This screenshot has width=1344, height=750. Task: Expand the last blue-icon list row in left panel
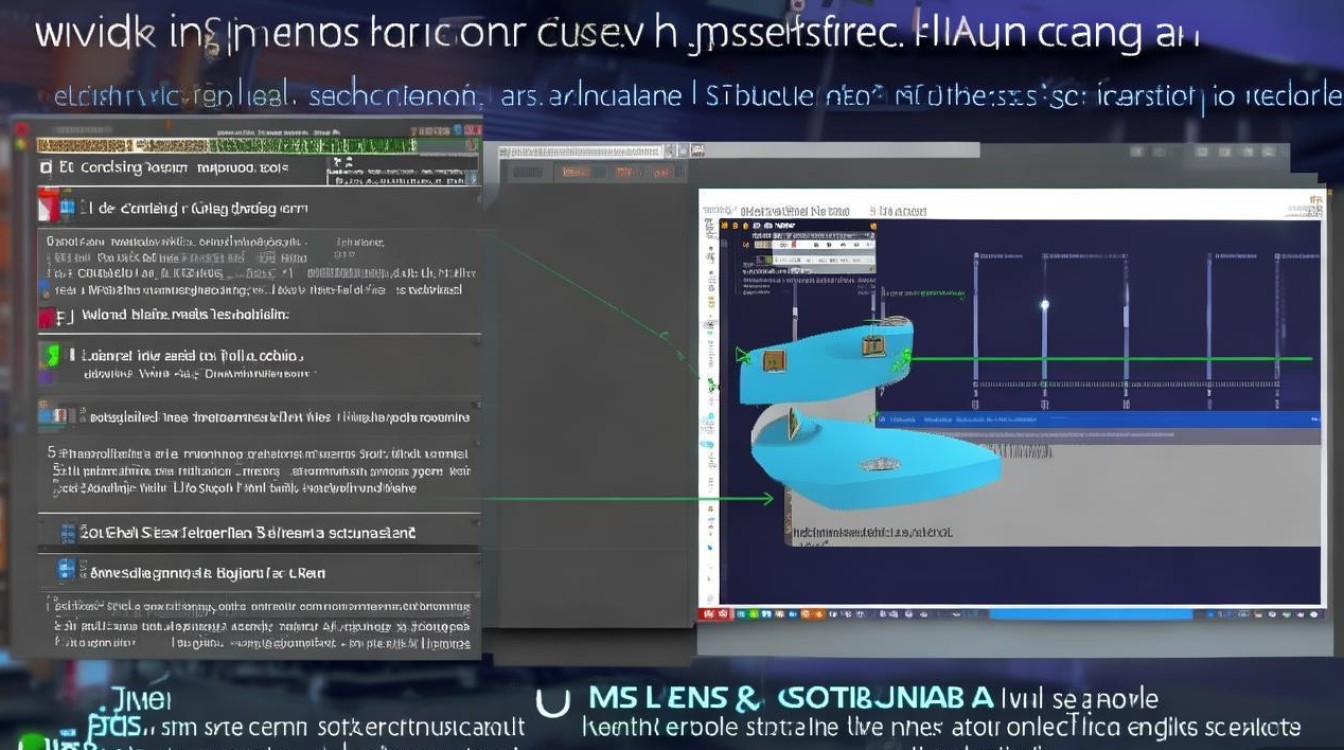[x=258, y=573]
